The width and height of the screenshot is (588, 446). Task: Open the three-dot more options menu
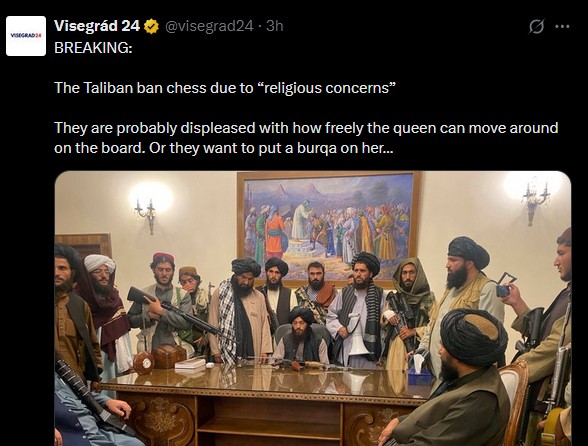coord(562,26)
